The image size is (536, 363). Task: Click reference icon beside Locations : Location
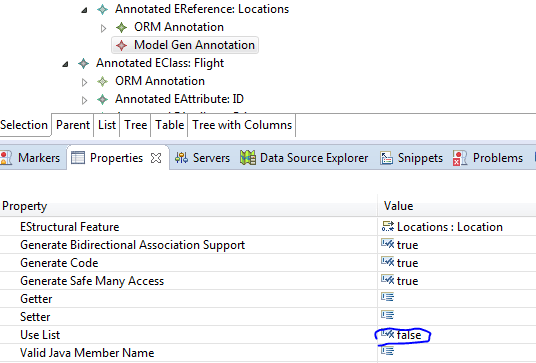pos(388,226)
